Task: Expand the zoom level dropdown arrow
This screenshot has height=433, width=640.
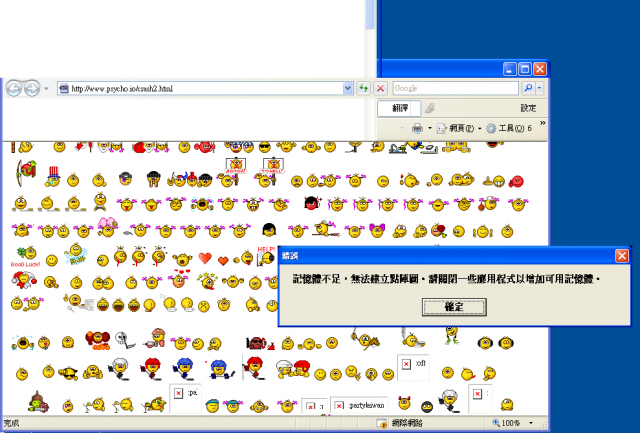Action: [x=531, y=423]
